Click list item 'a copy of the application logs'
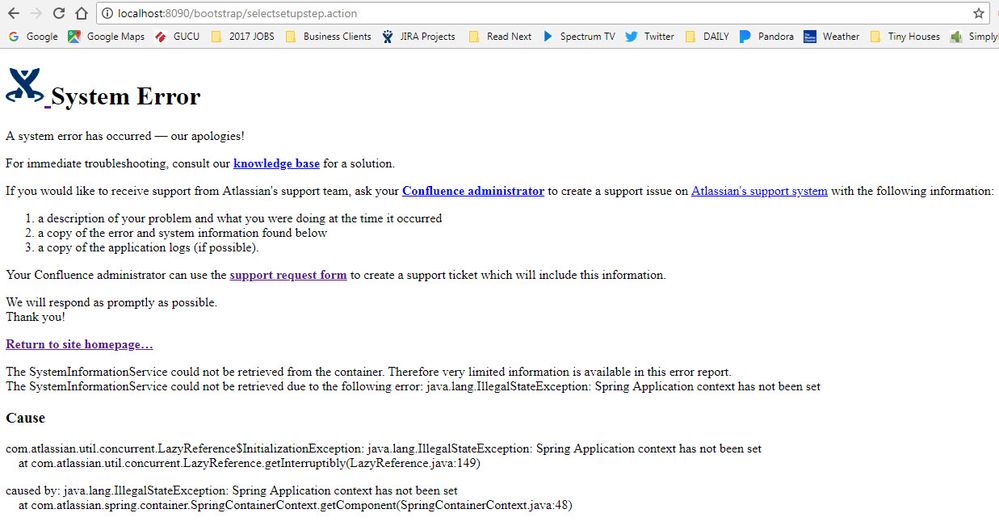 pos(148,248)
